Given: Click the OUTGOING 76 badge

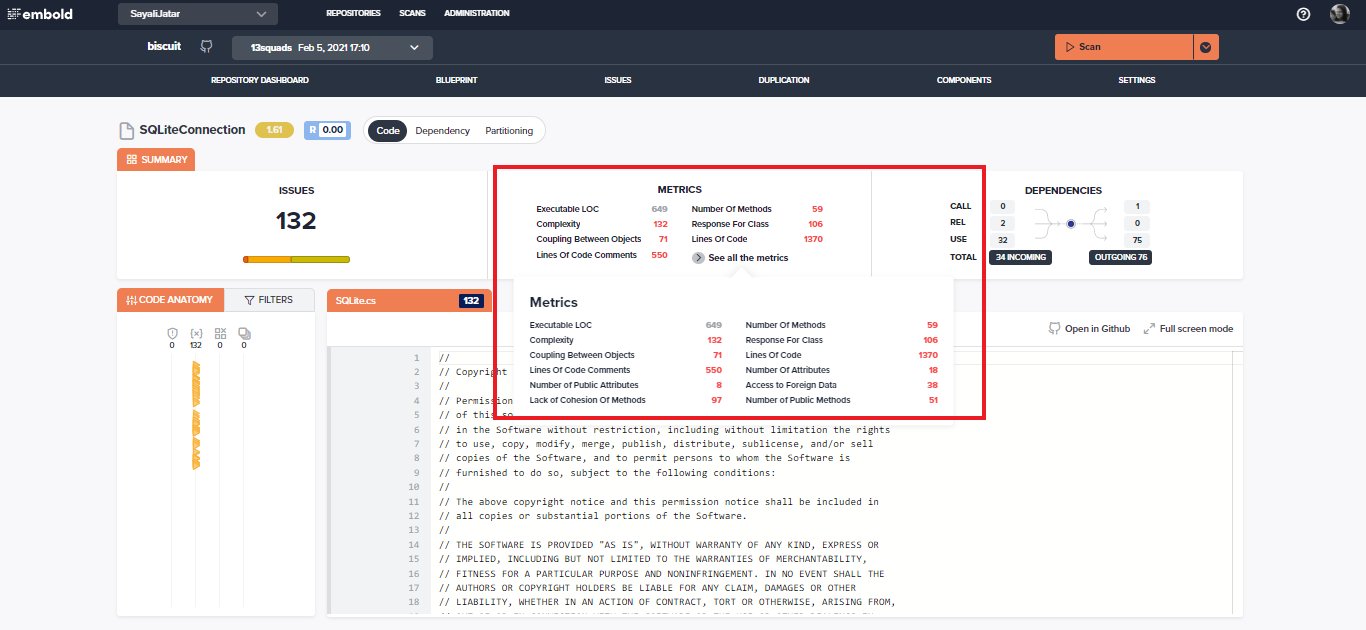Looking at the screenshot, I should [x=1120, y=257].
